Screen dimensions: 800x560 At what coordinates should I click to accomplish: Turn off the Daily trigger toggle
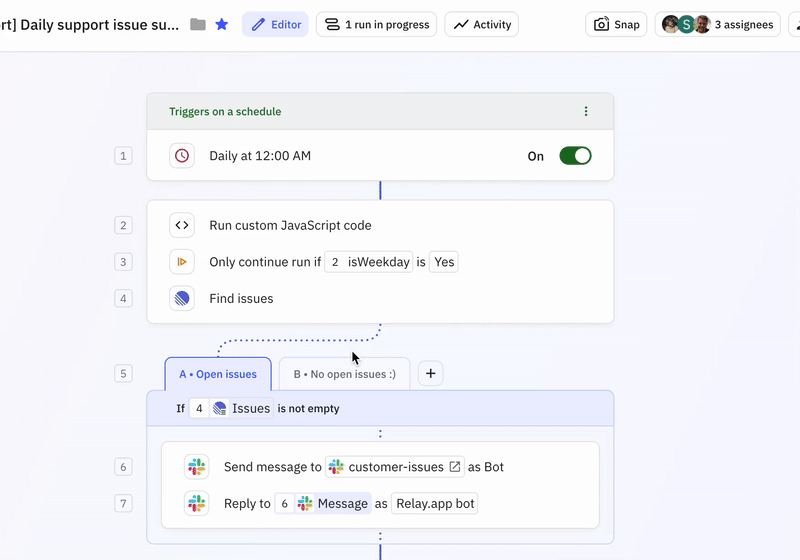point(575,156)
